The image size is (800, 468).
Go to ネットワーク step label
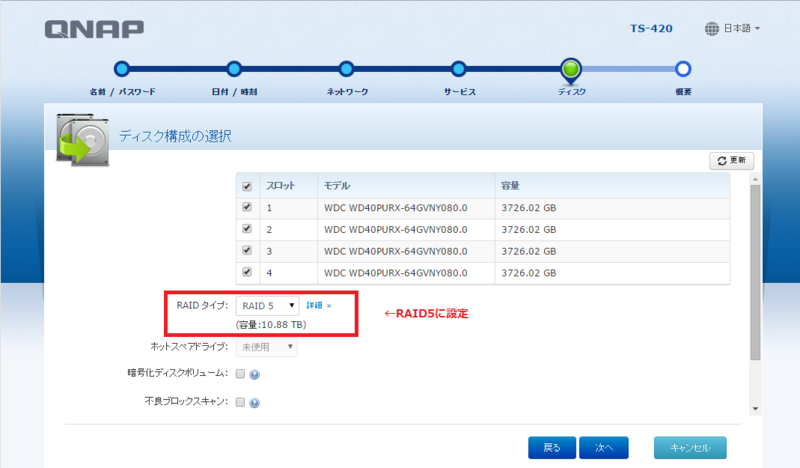click(x=347, y=92)
